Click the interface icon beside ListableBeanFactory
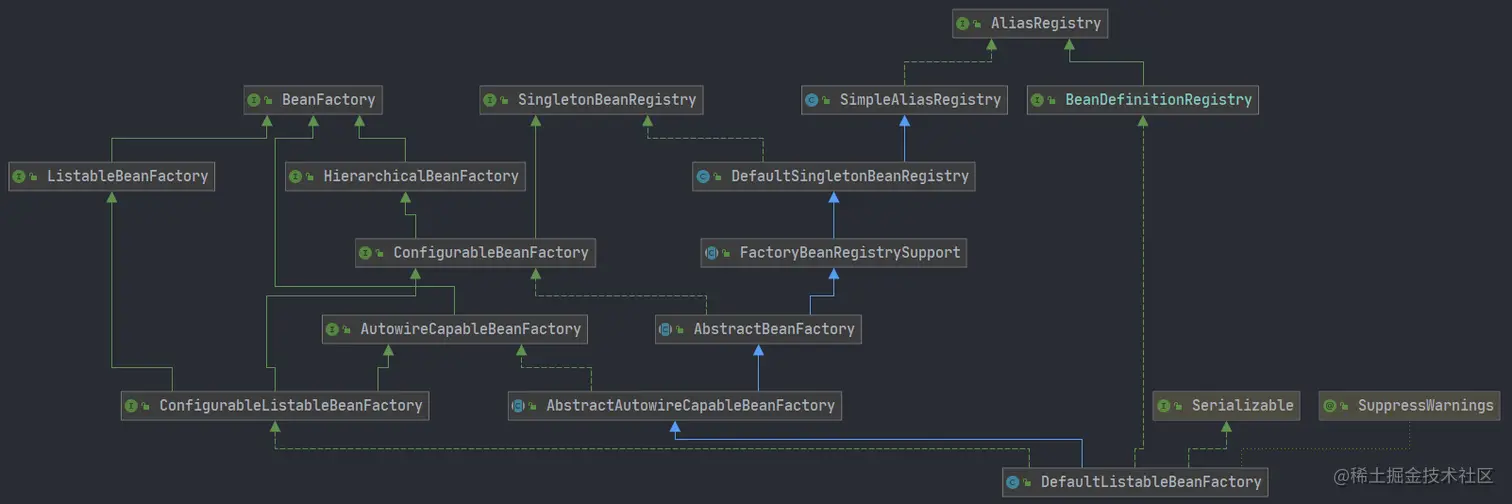Screen dimensions: 1512x504 click(x=19, y=177)
